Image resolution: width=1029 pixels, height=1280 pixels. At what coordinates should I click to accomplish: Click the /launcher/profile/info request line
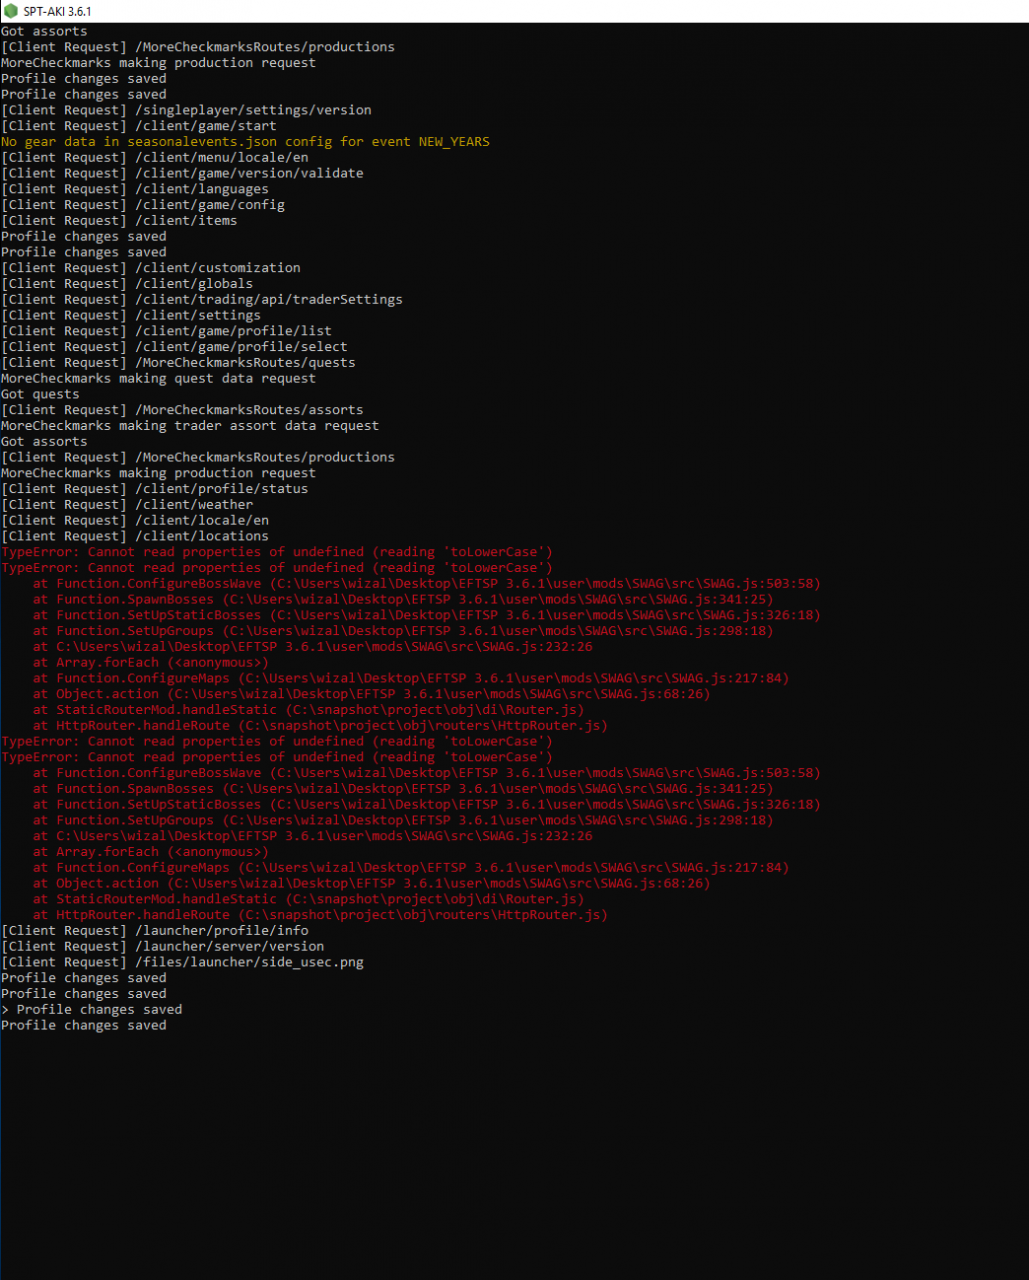pos(155,931)
